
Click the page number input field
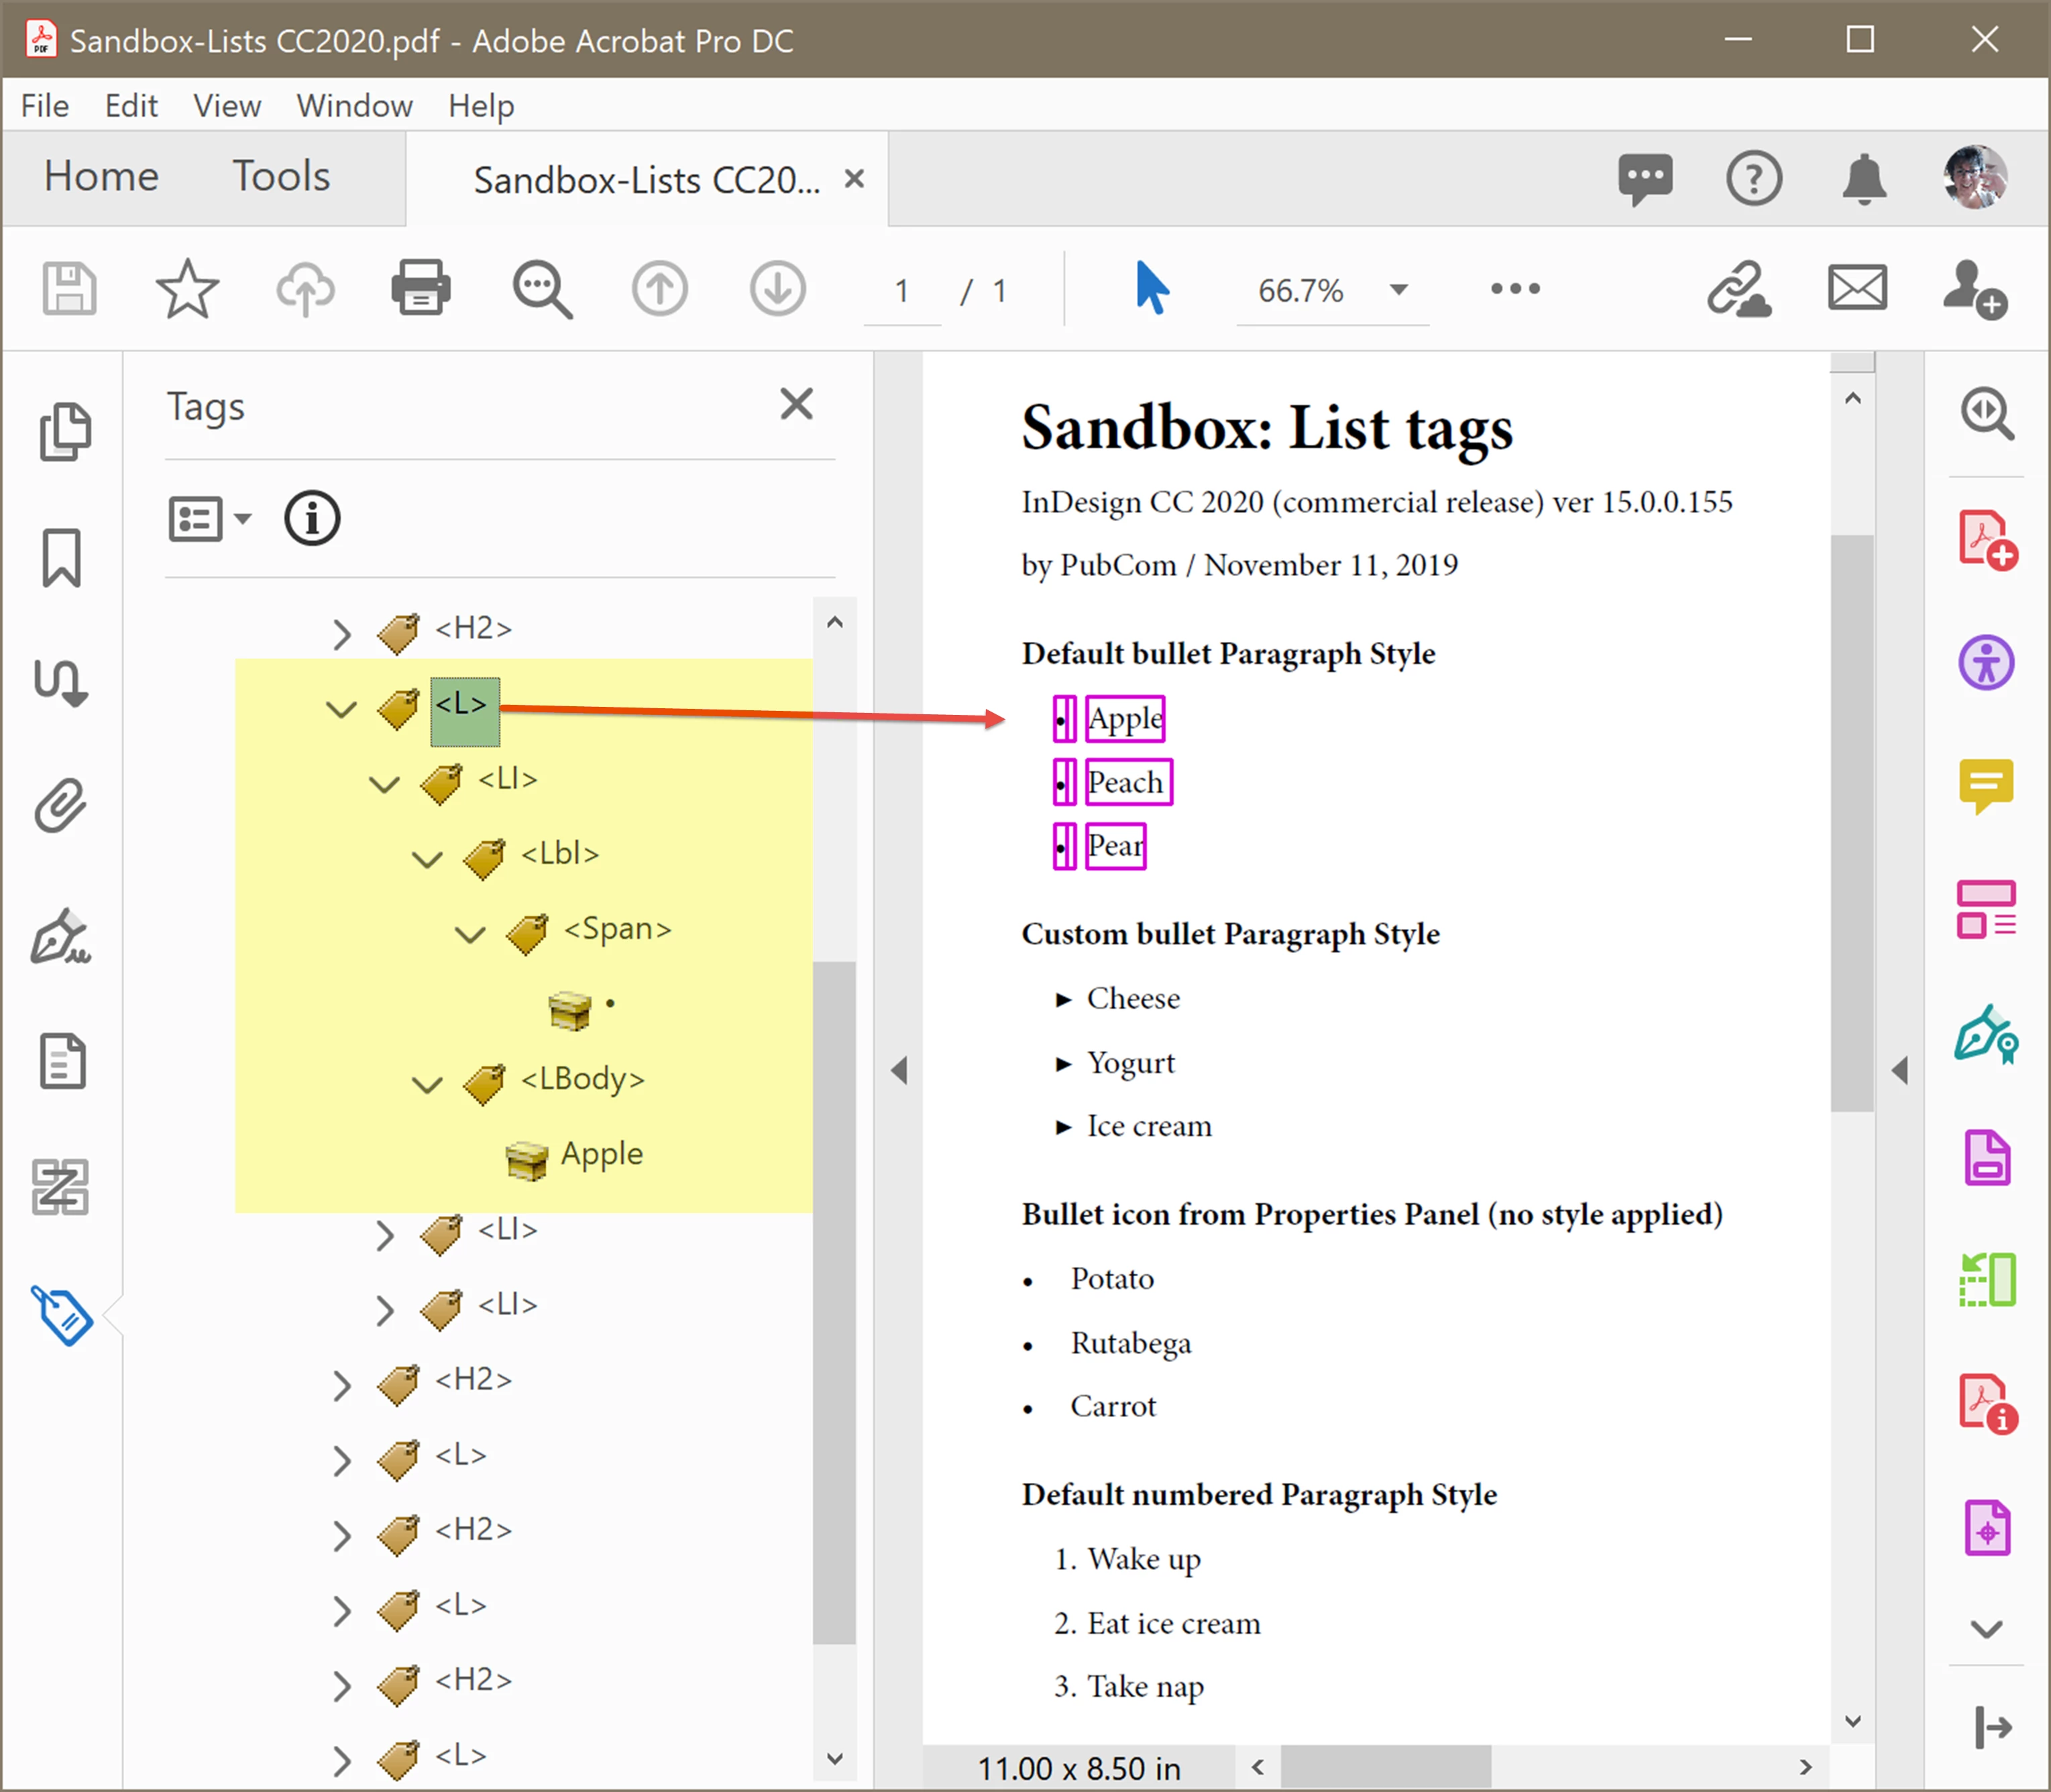click(x=902, y=291)
